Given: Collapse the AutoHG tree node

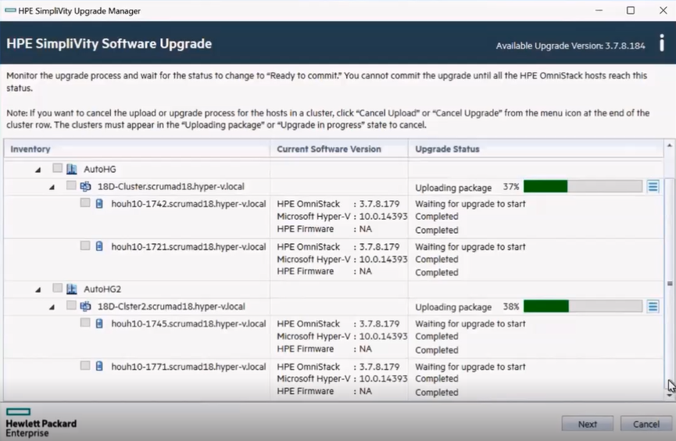Looking at the screenshot, I should (x=38, y=170).
